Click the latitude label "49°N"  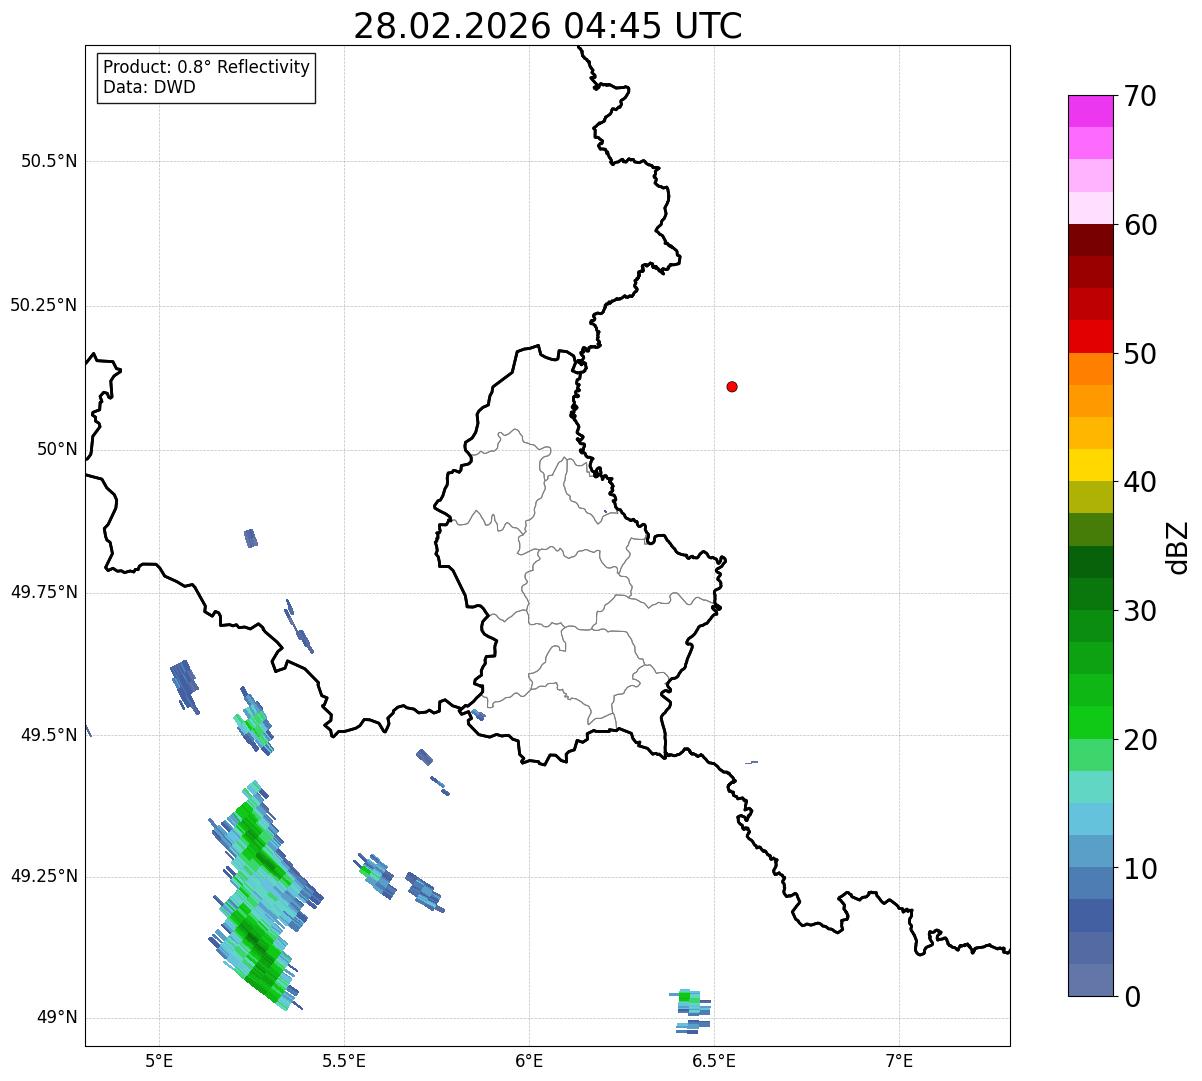[58, 1018]
